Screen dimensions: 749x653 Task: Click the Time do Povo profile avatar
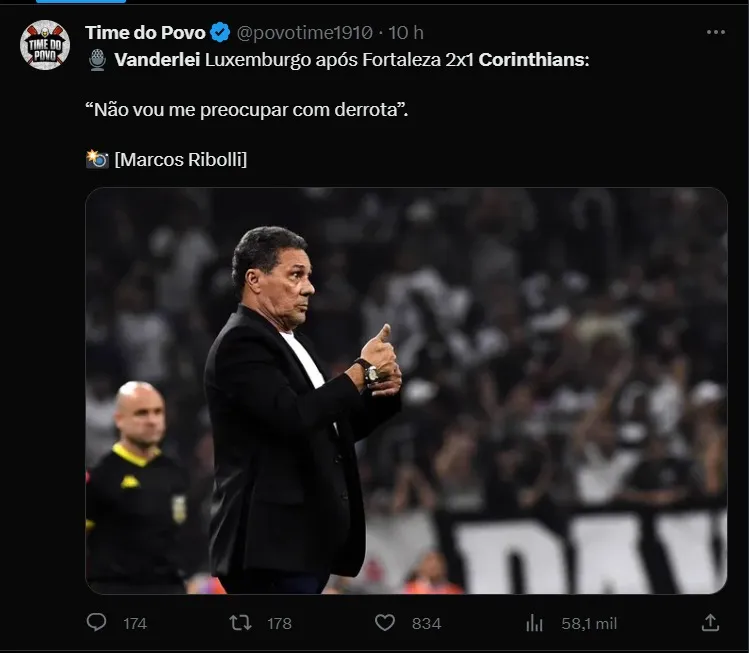[x=45, y=45]
